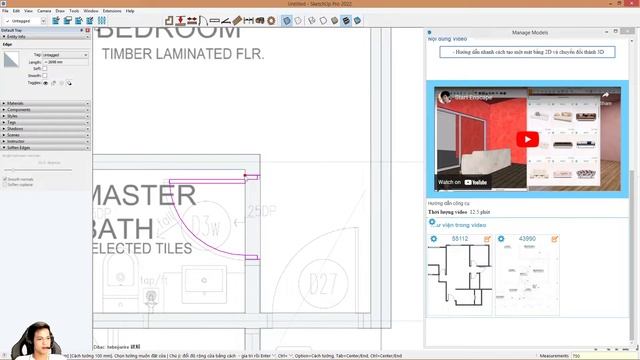Activate the highlighted blue face-style icon
This screenshot has width=640, height=360.
(287, 20)
